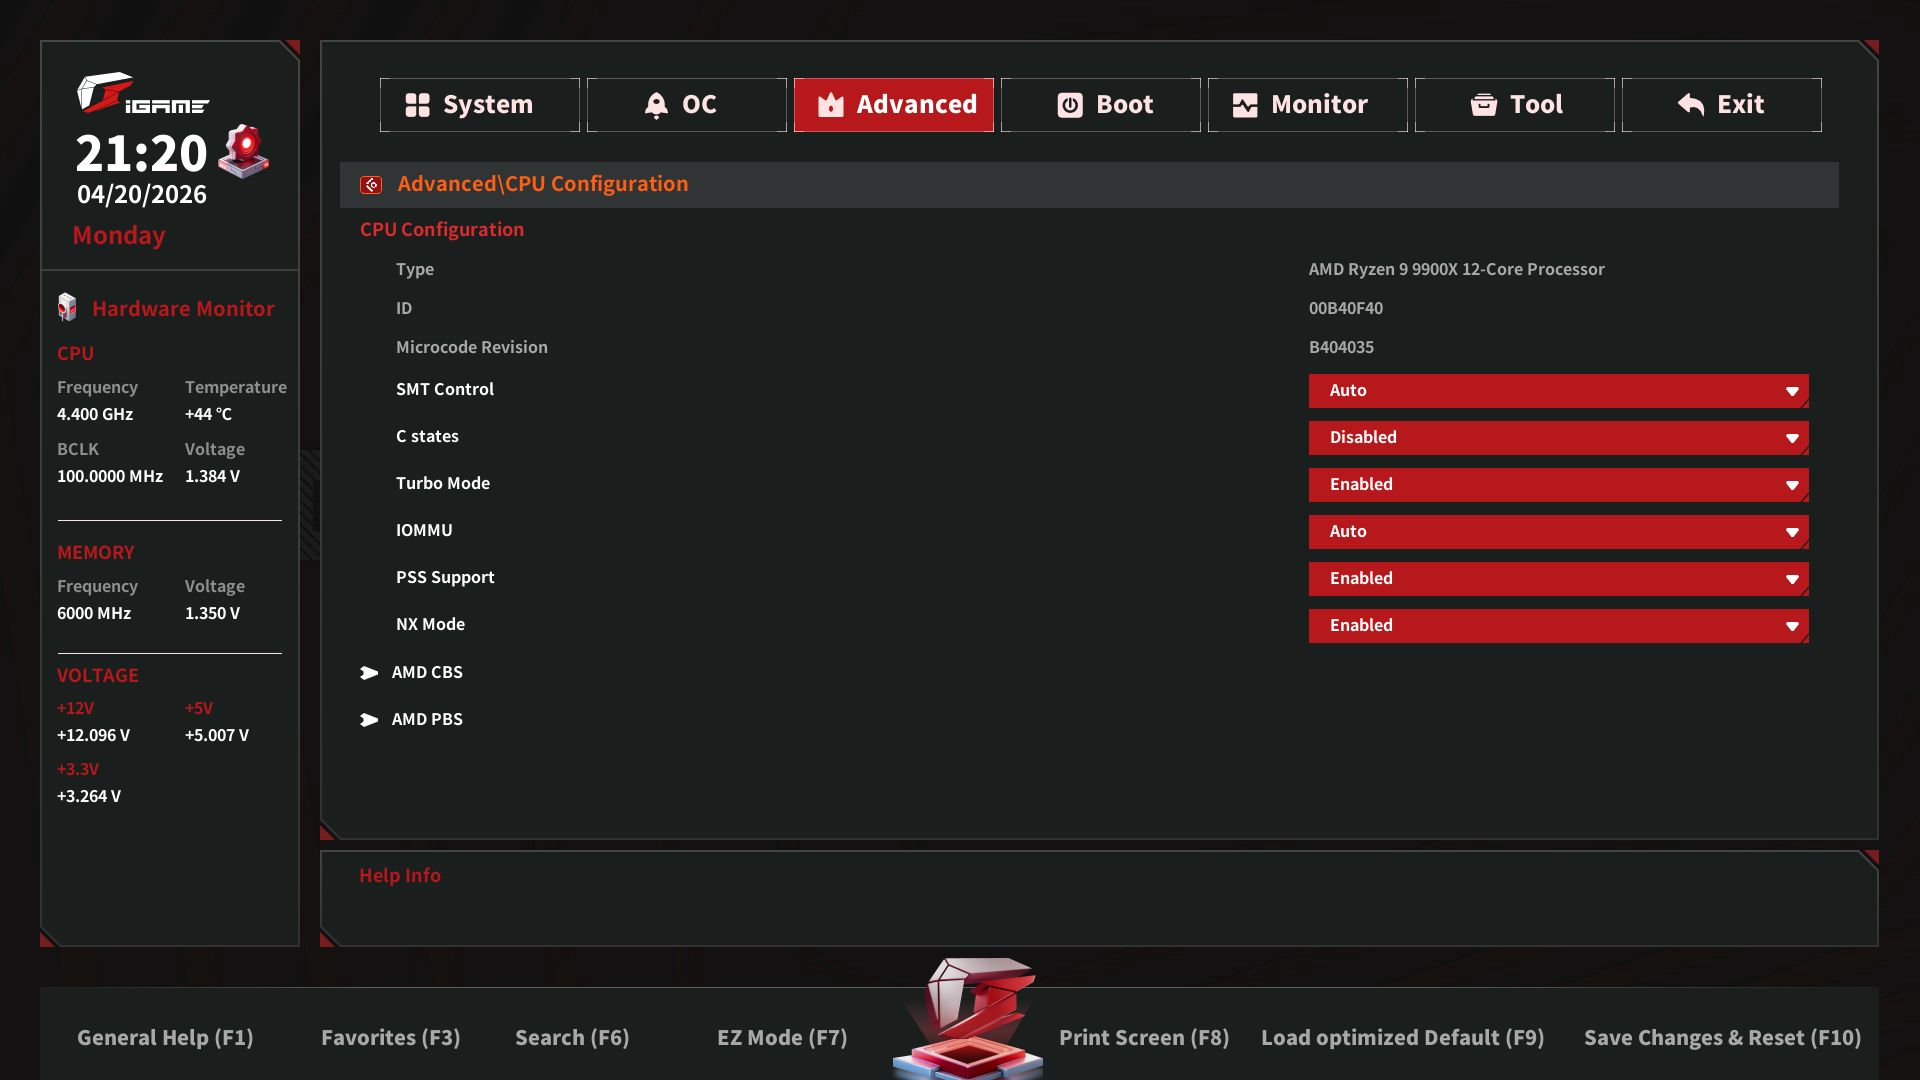The image size is (1920, 1080).
Task: Click the date 04/20/2026
Action: [x=142, y=195]
